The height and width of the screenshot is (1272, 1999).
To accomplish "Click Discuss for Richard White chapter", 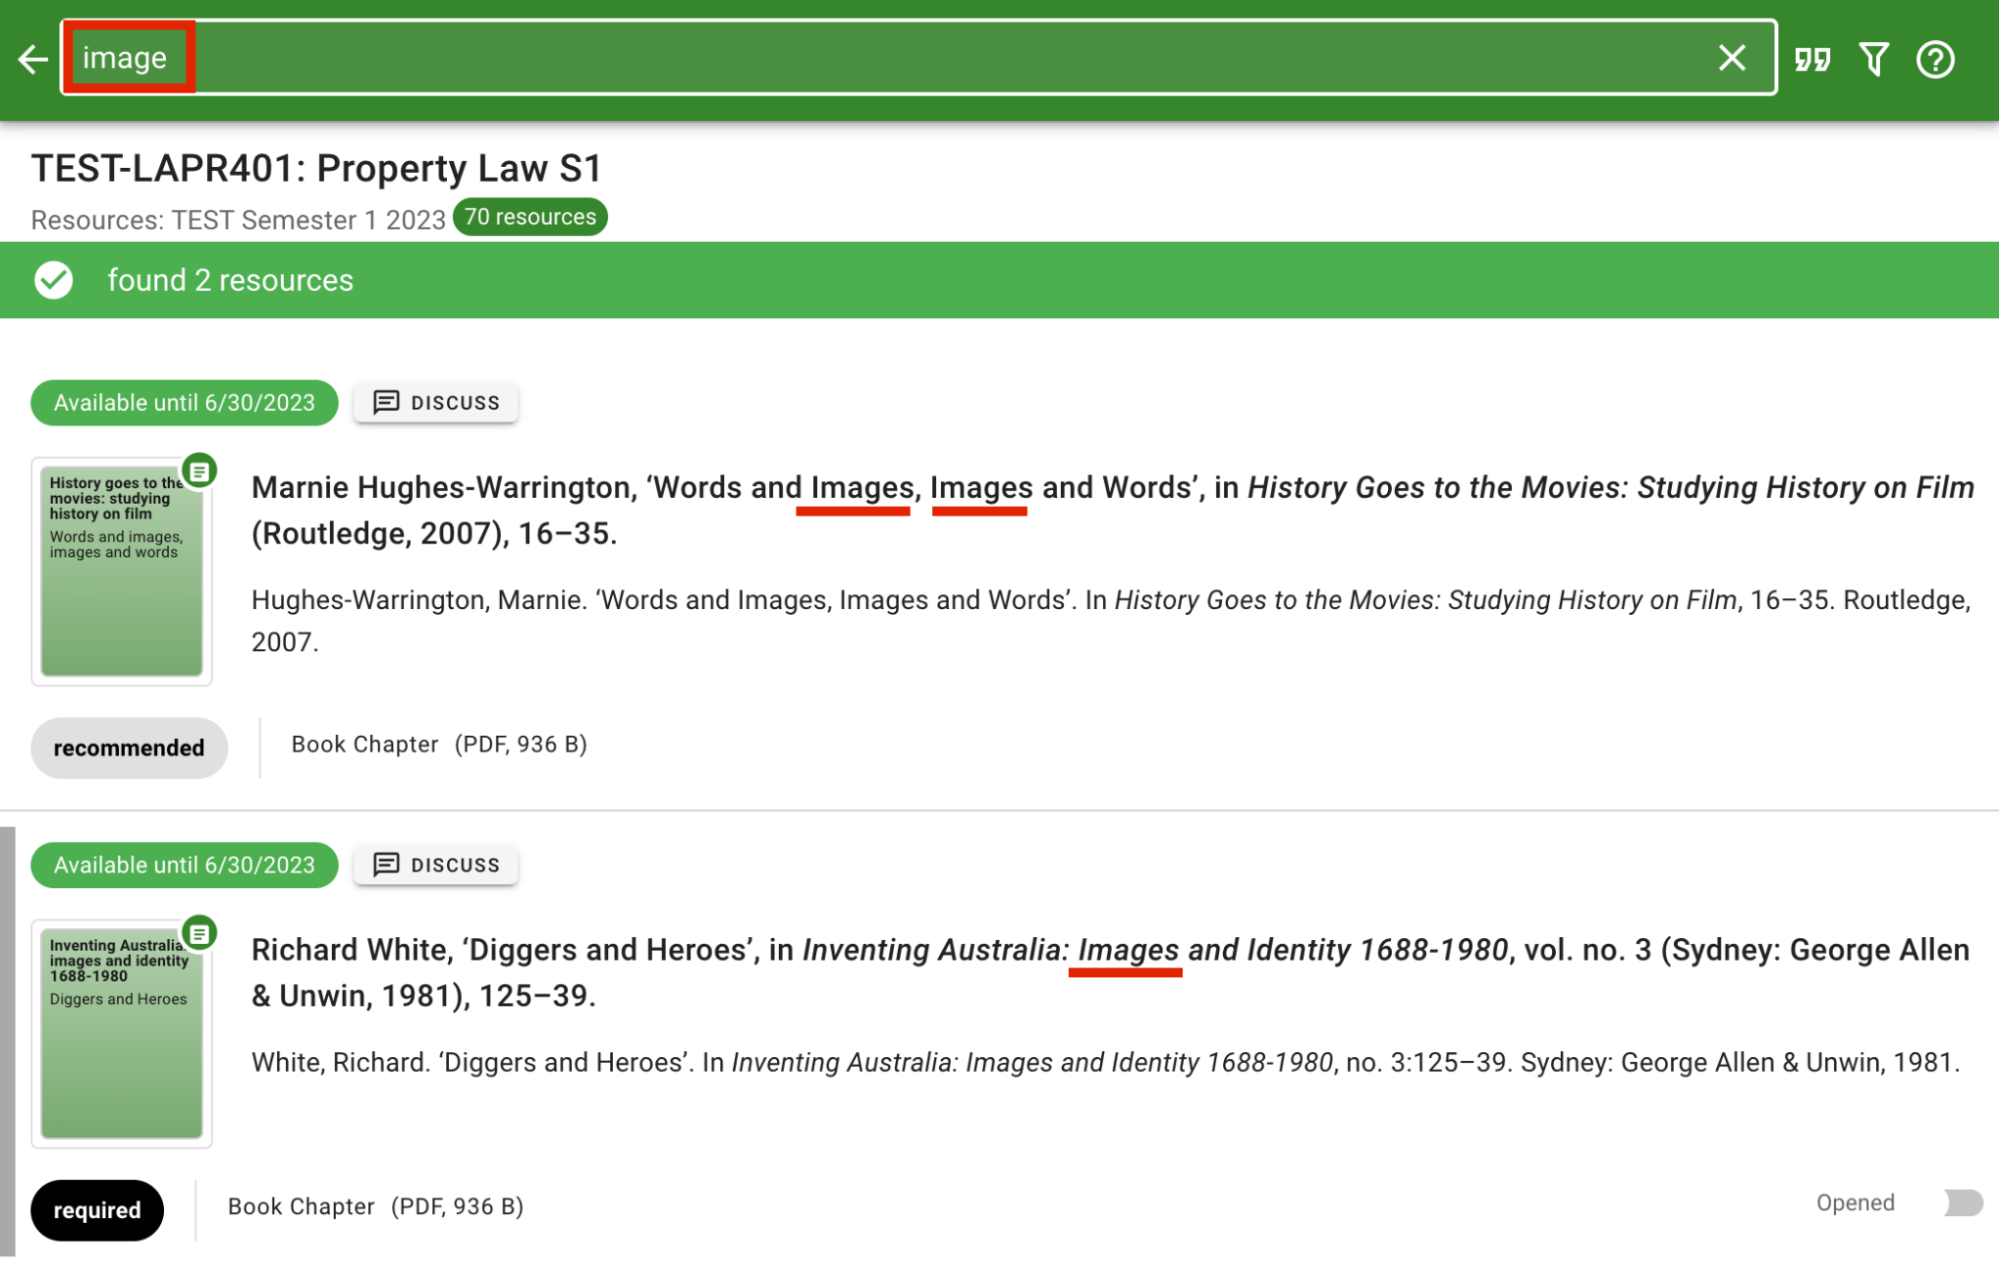I will [436, 864].
